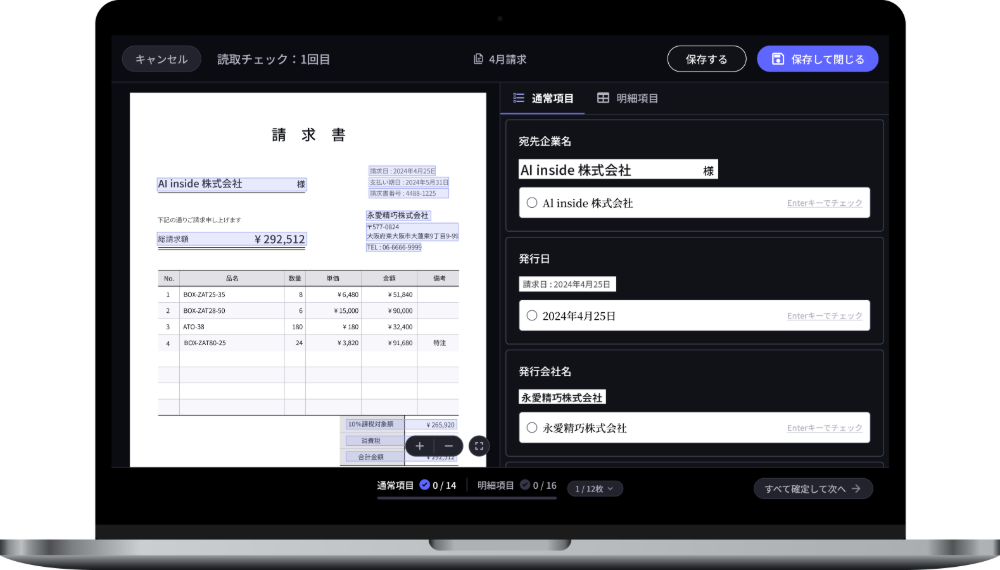Click the 保存する button
Screen dimensions: 1000x570
coord(707,59)
